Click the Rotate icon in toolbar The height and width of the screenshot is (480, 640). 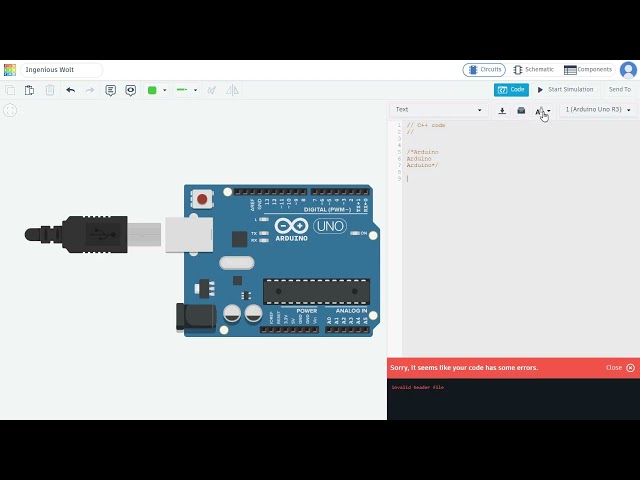pyautogui.click(x=211, y=90)
